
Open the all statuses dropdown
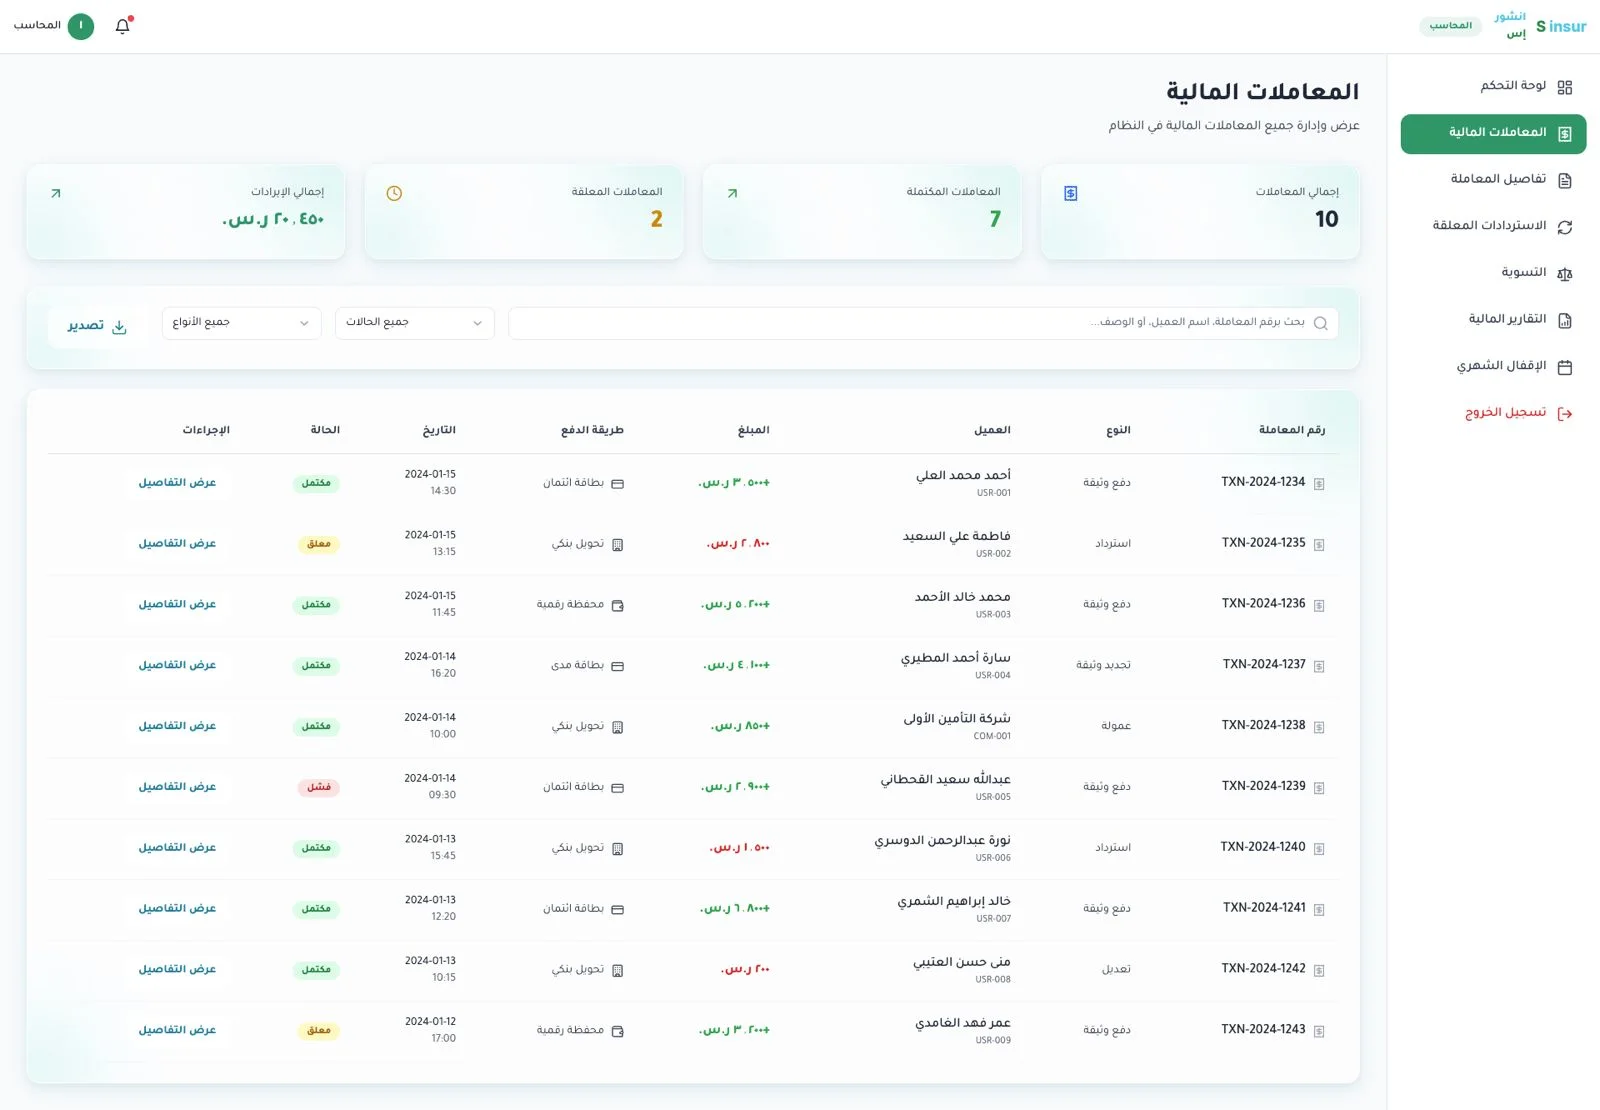(414, 323)
